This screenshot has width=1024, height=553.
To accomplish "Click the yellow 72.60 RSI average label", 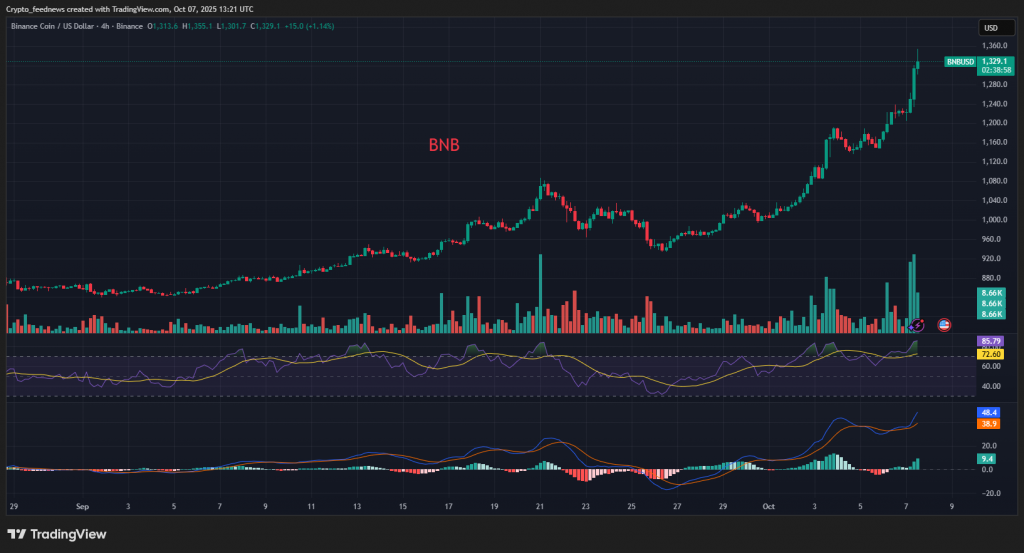I will (x=990, y=354).
